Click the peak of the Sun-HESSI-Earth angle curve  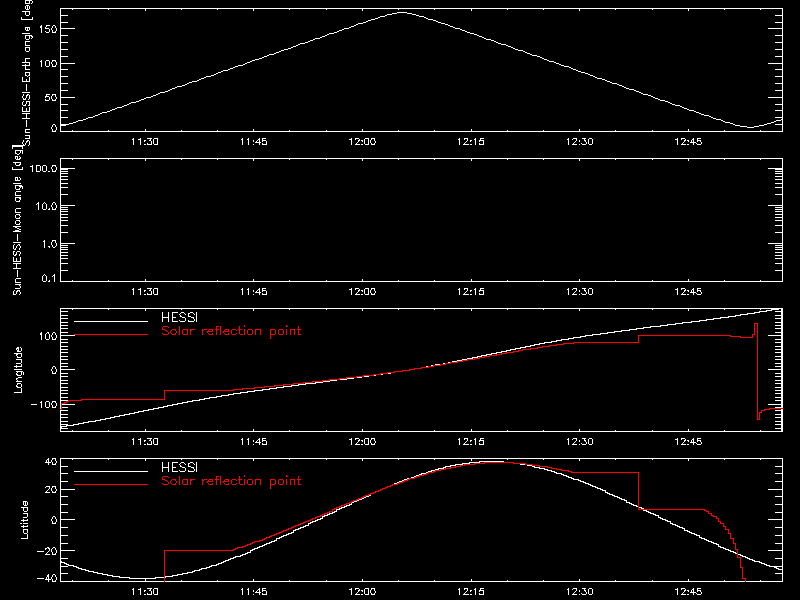pyautogui.click(x=402, y=12)
